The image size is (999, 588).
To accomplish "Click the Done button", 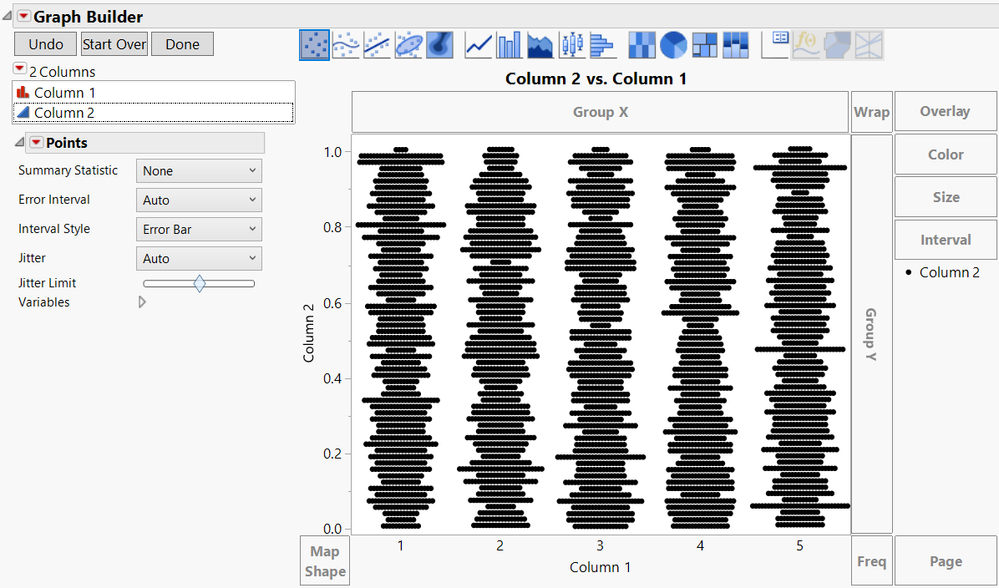I will 182,44.
